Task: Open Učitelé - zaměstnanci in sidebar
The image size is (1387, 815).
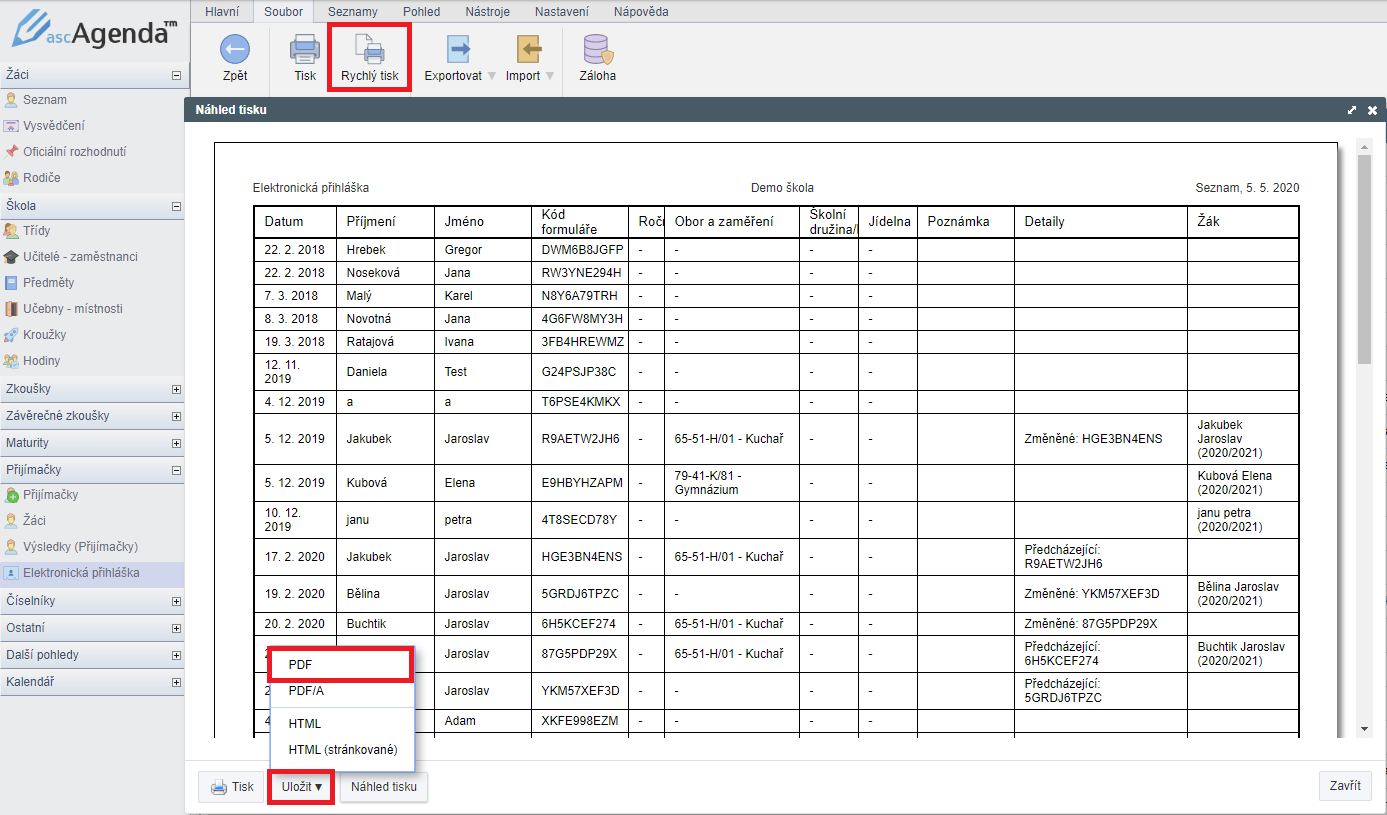Action: 80,257
